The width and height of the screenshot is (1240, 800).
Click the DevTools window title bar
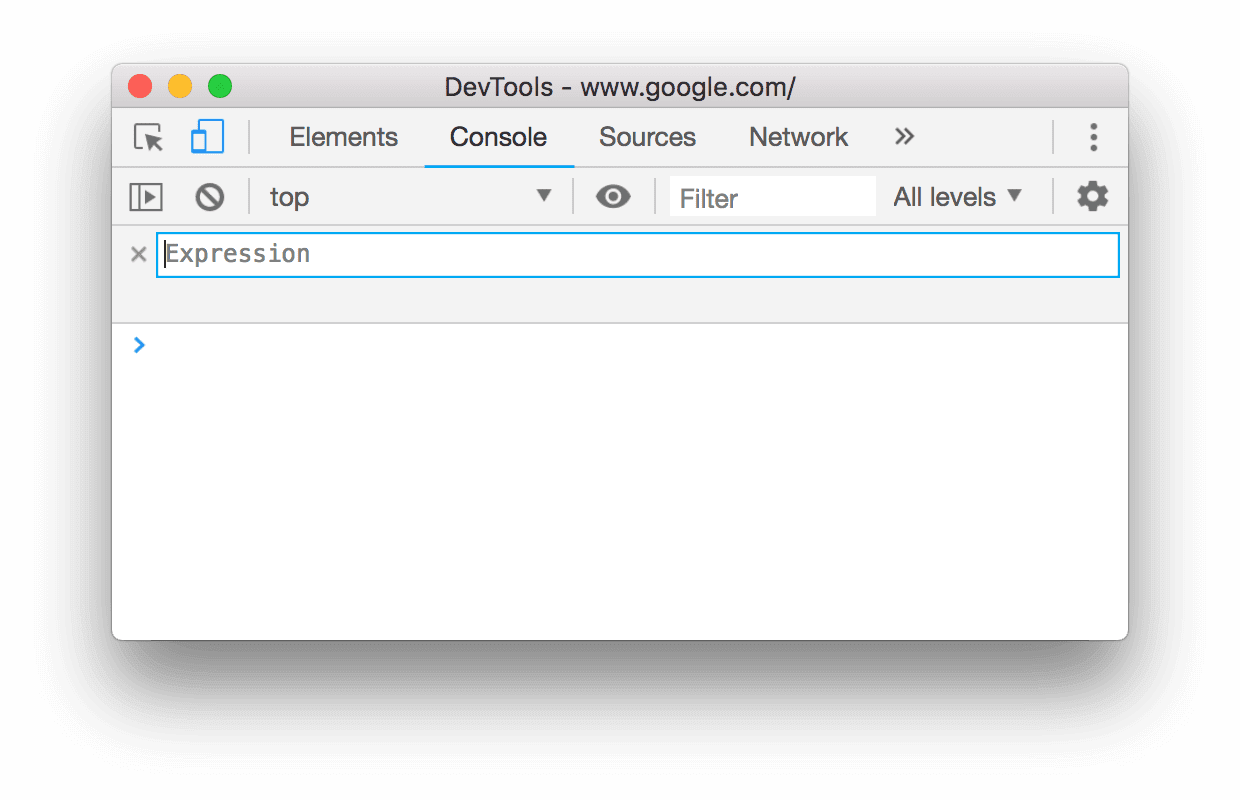(x=620, y=86)
